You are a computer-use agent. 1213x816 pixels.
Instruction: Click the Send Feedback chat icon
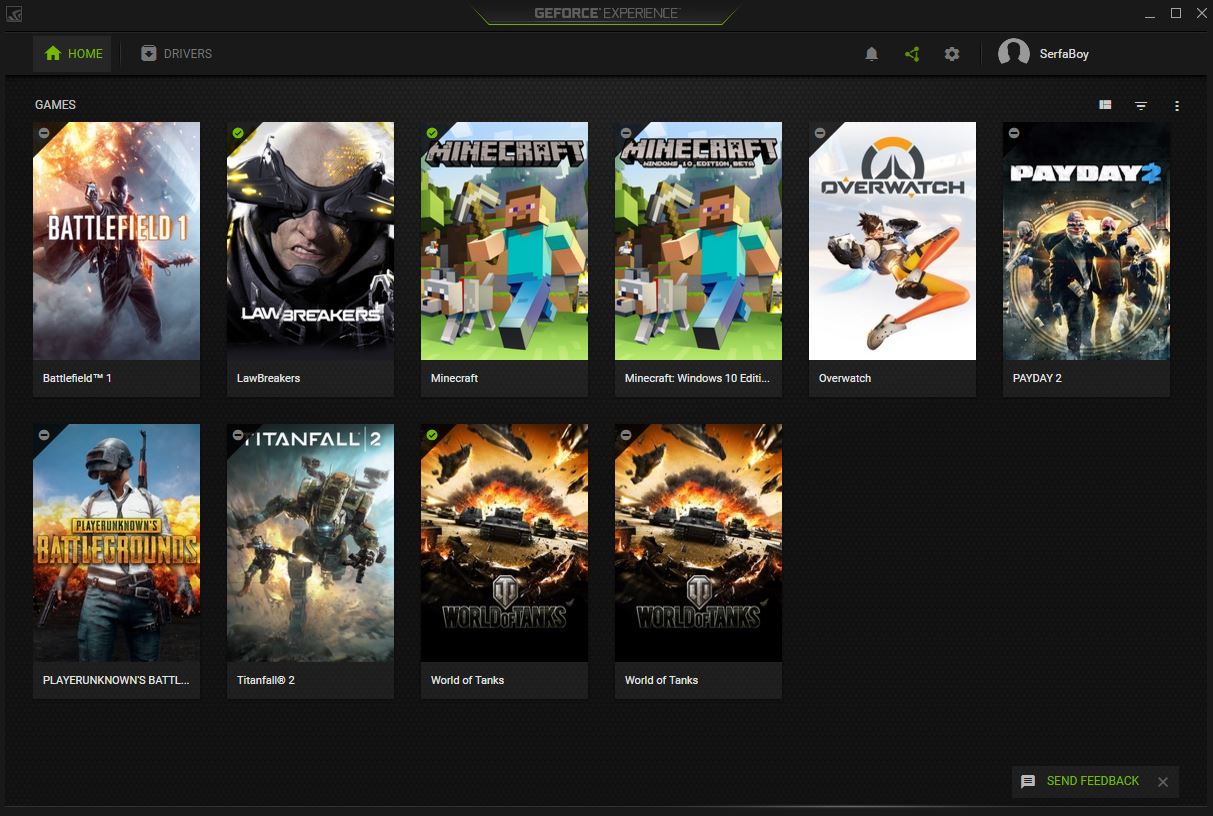[1028, 782]
